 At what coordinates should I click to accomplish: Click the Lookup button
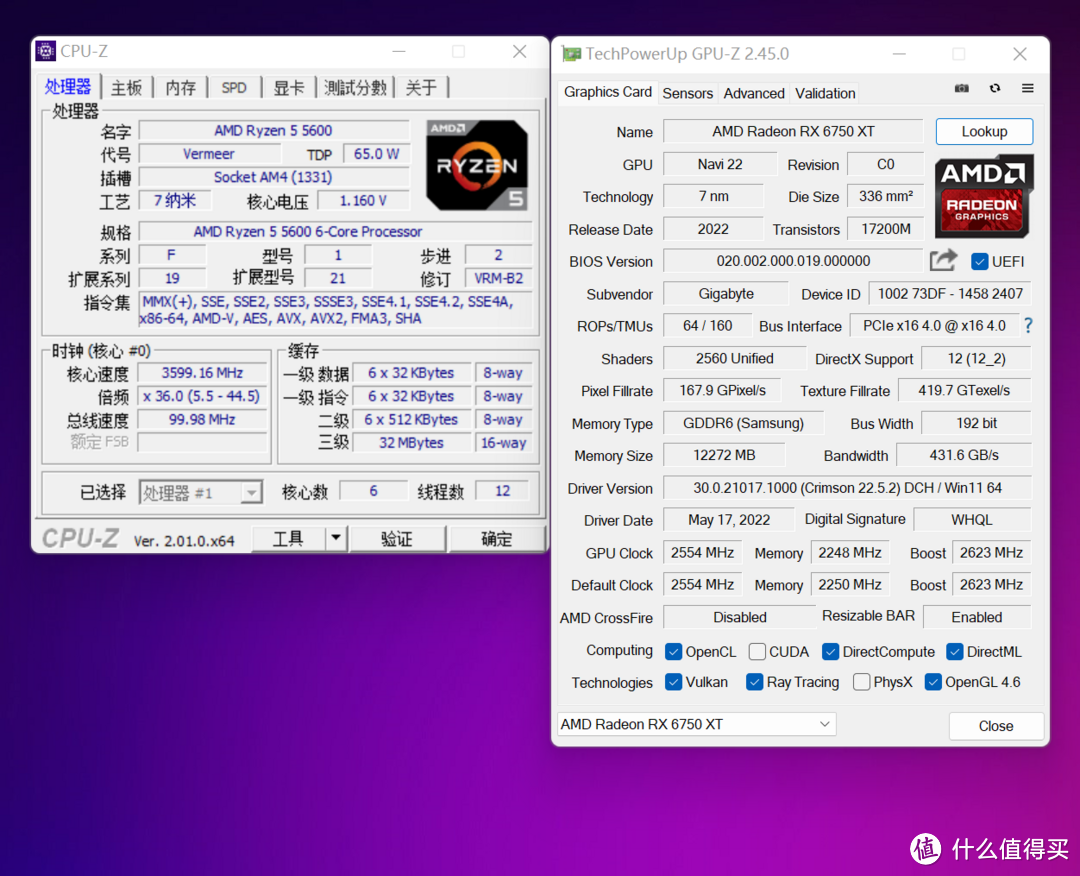tap(984, 132)
